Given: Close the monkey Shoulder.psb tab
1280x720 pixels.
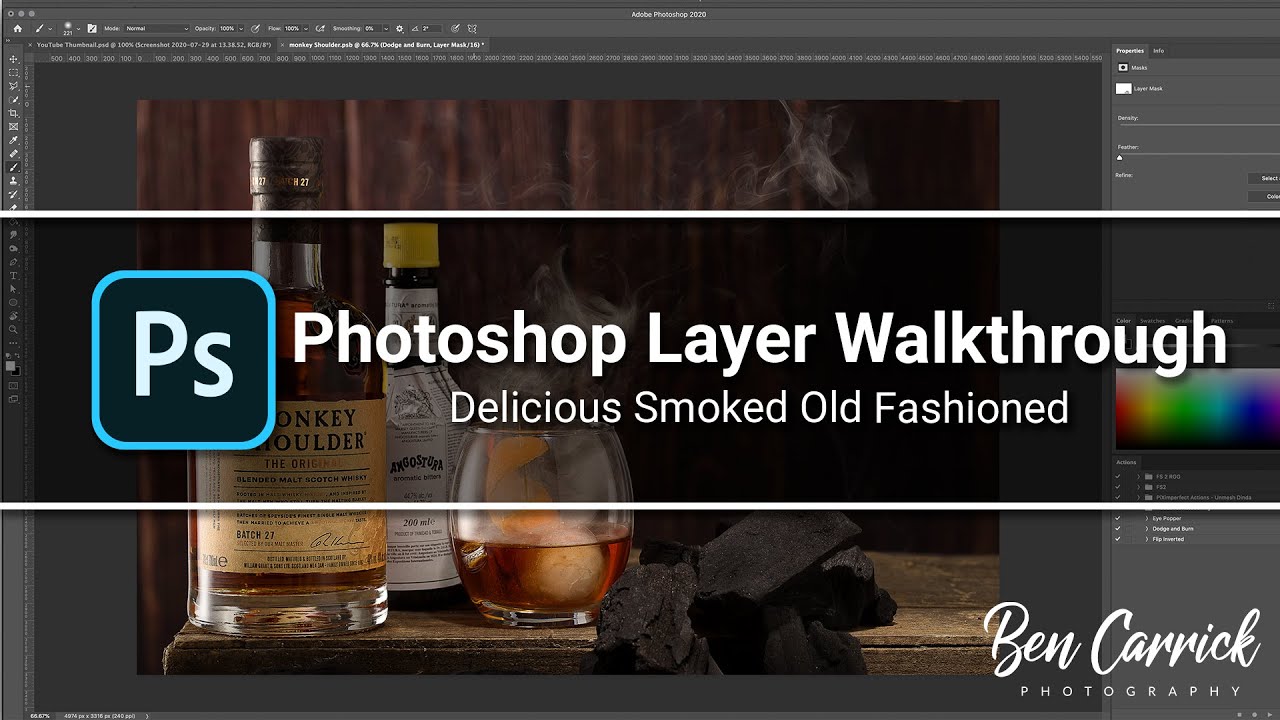Looking at the screenshot, I should coord(283,45).
